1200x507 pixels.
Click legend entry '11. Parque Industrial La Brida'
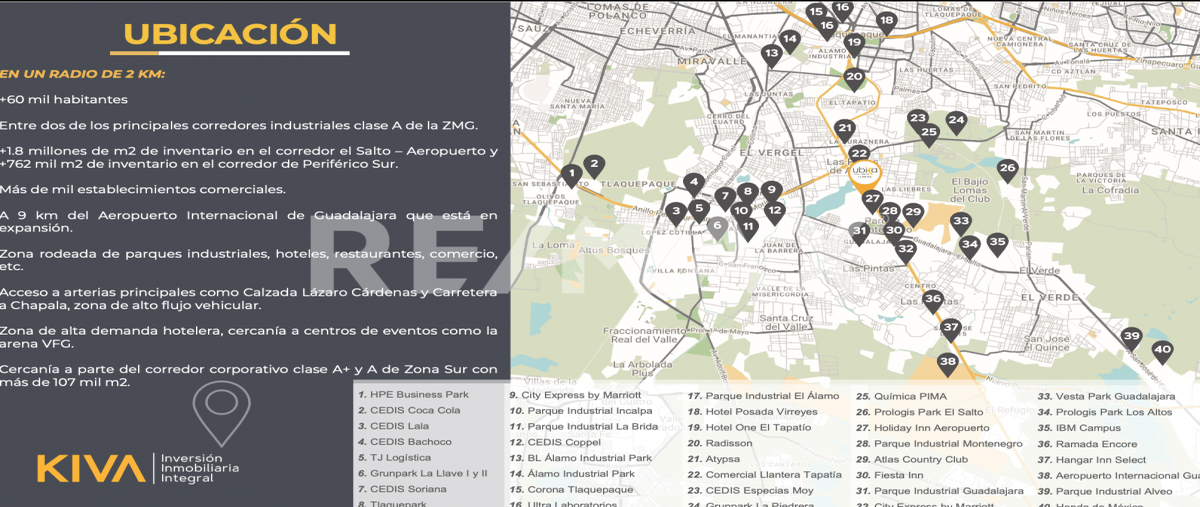click(583, 427)
